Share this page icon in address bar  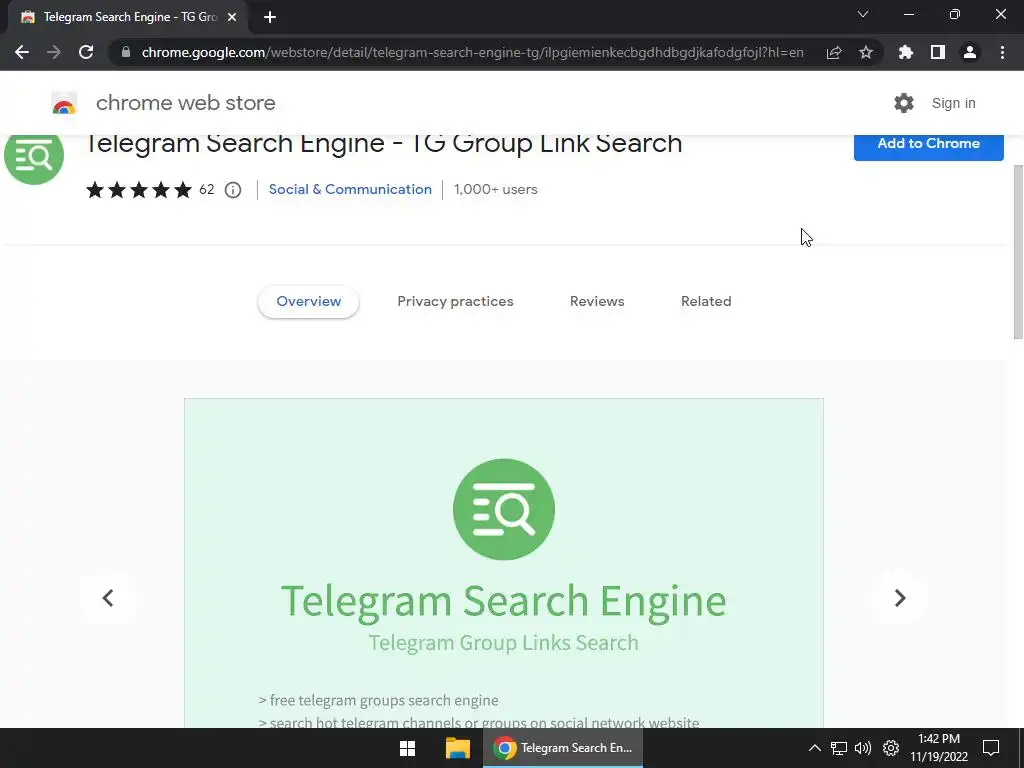click(834, 52)
